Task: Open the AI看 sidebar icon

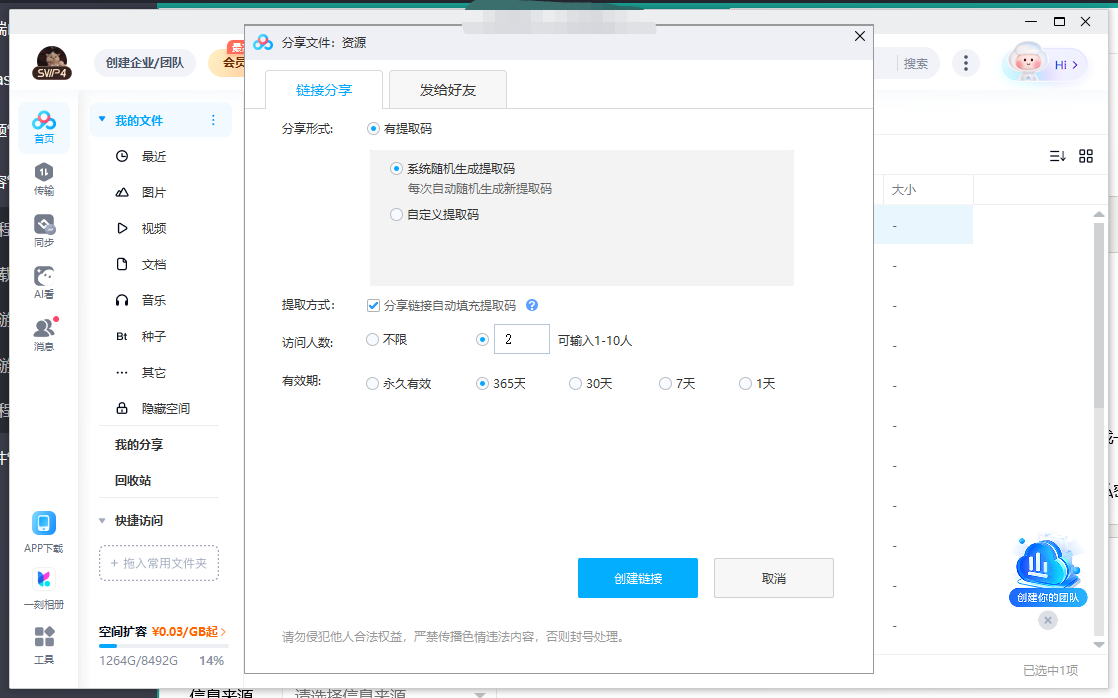Action: (x=44, y=277)
